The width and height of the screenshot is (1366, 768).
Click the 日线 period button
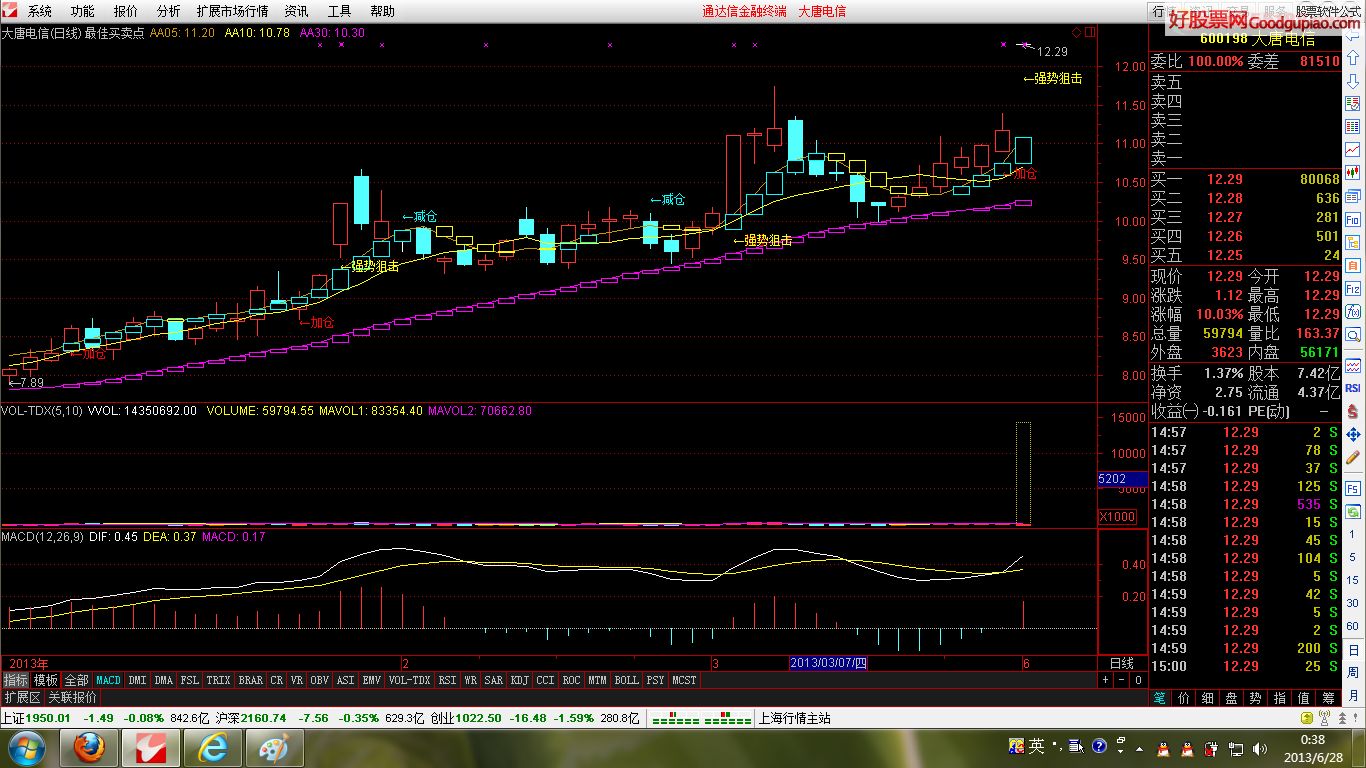tap(1122, 663)
